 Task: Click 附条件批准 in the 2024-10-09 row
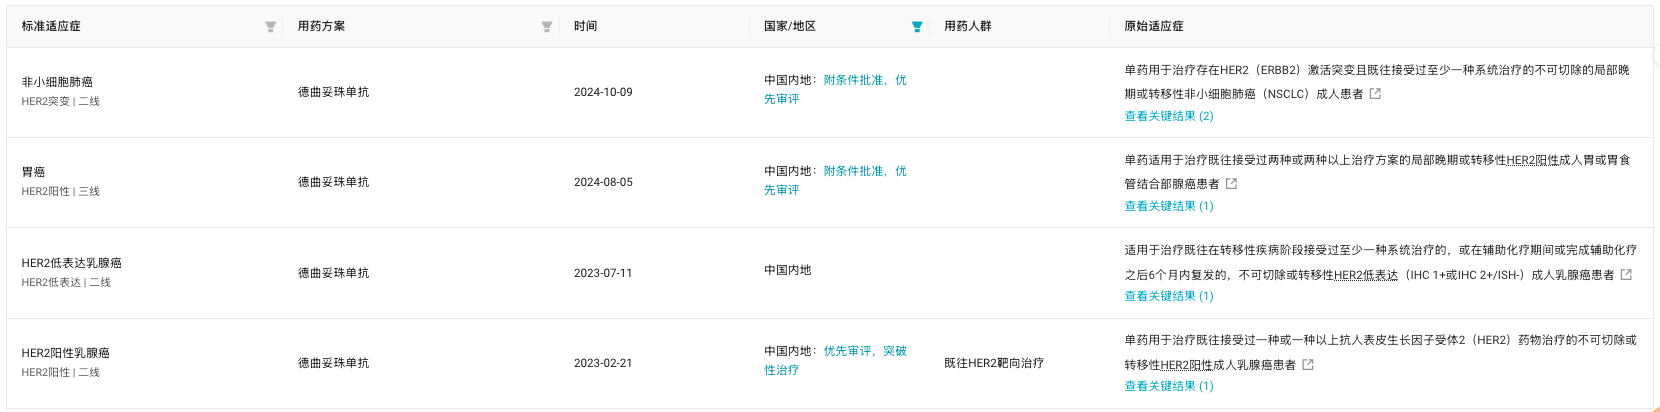pos(853,80)
